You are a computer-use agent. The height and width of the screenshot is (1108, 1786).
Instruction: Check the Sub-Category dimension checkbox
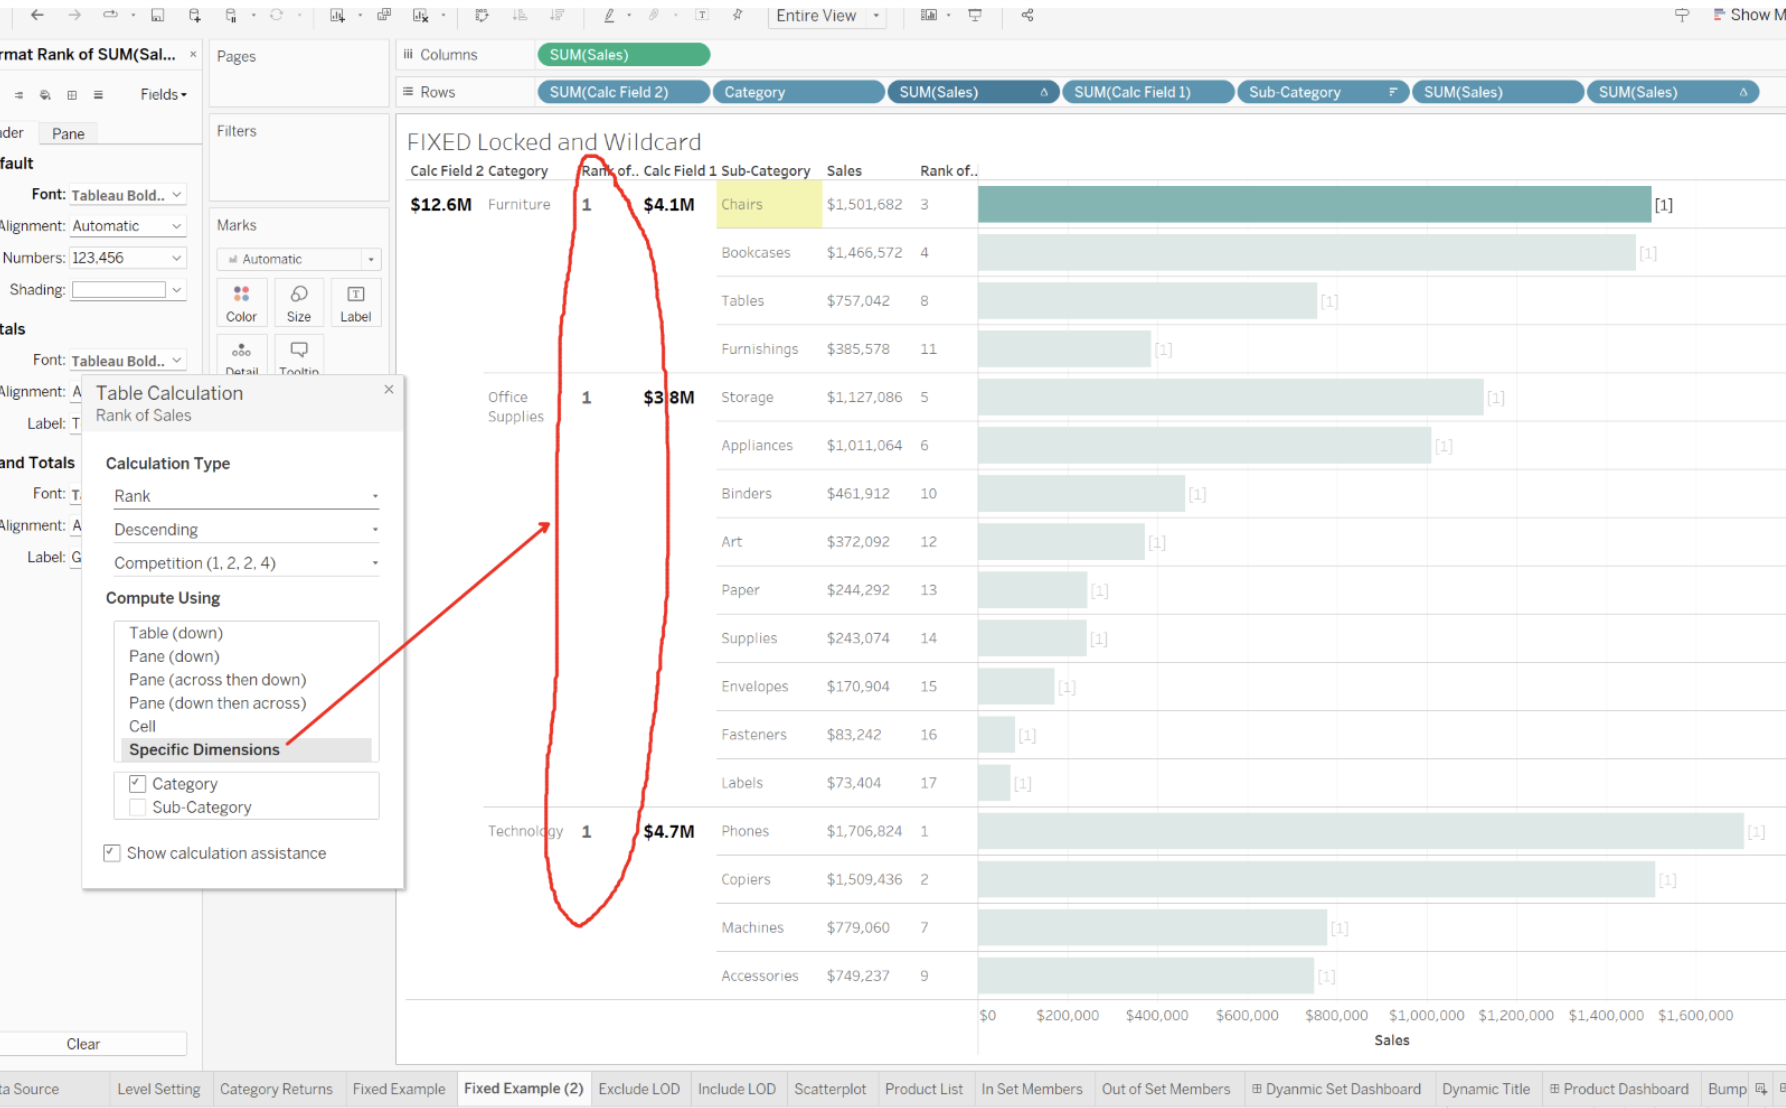[137, 807]
